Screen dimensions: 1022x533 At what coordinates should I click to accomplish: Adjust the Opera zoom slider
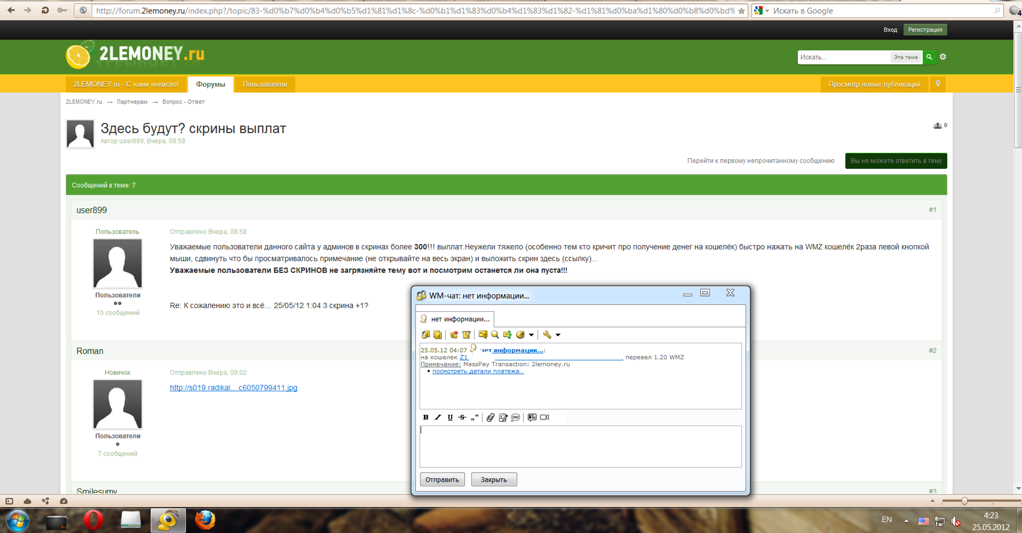pyautogui.click(x=963, y=501)
